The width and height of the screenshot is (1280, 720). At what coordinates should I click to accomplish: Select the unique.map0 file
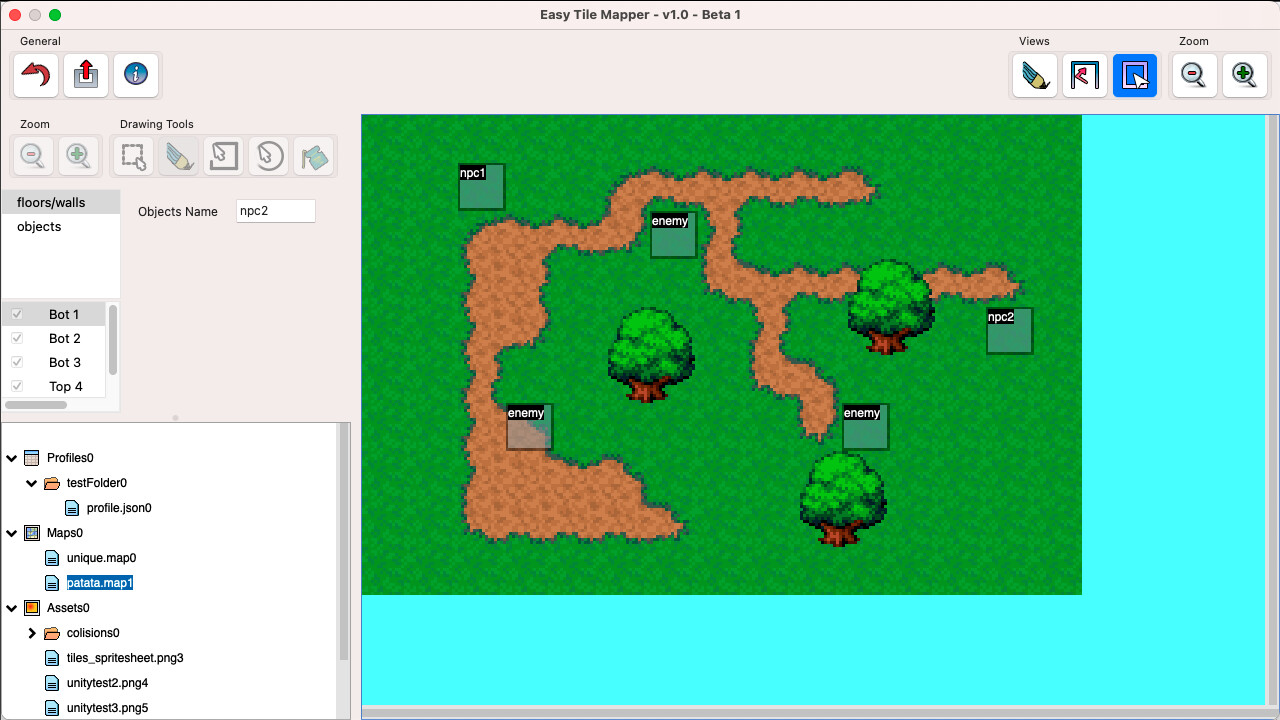pos(100,558)
